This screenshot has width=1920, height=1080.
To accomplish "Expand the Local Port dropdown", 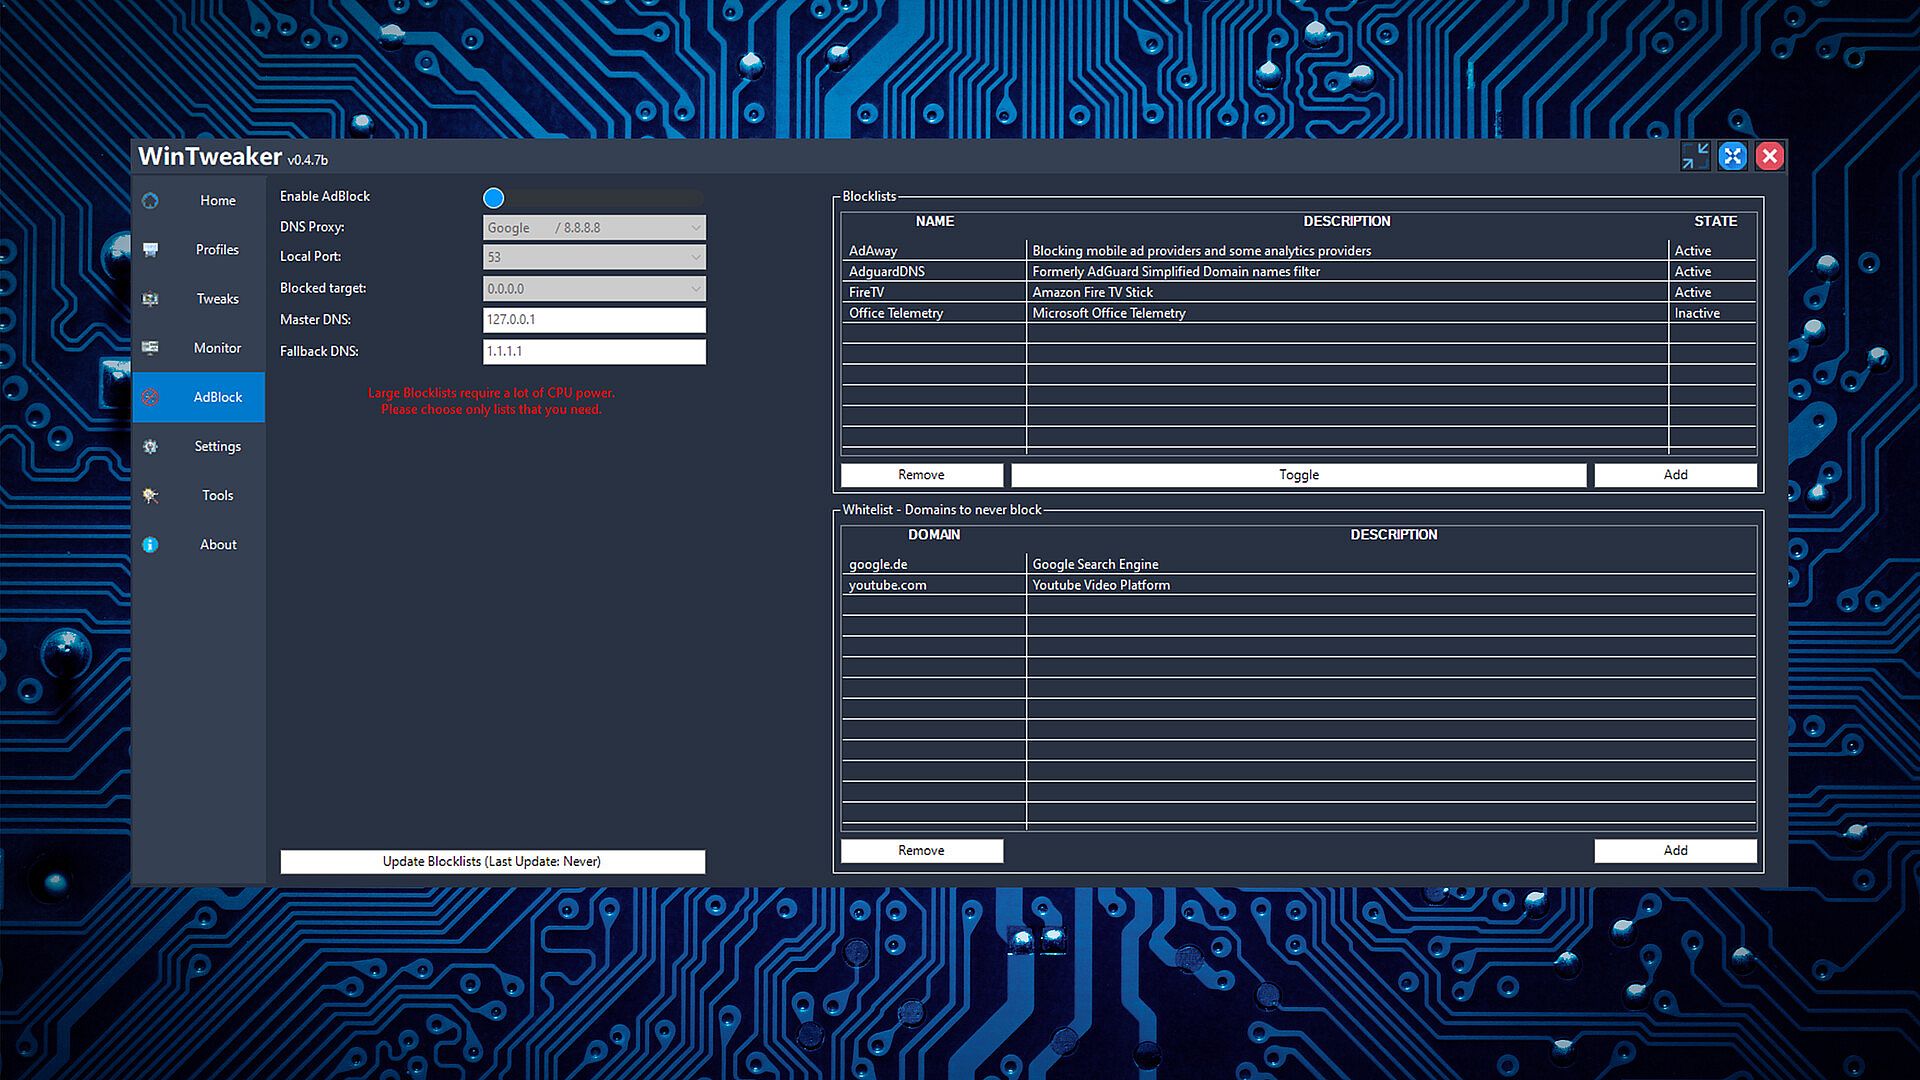I will click(594, 257).
